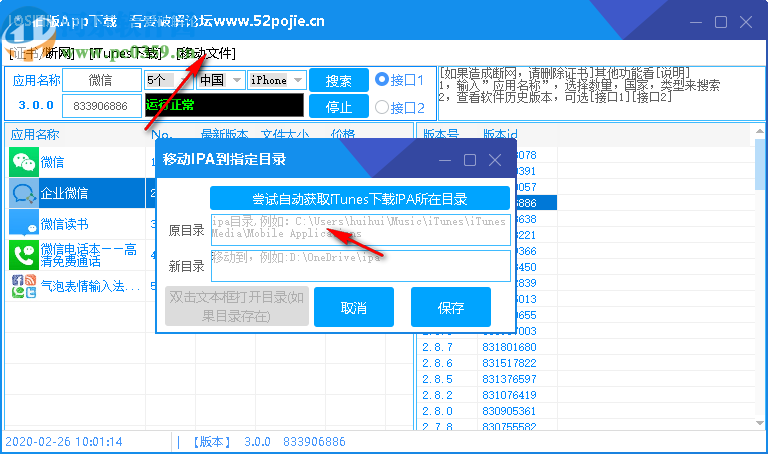This screenshot has width=768, height=454.
Task: Maximize the 移动IPA到指定目录 dialog
Action: click(470, 160)
